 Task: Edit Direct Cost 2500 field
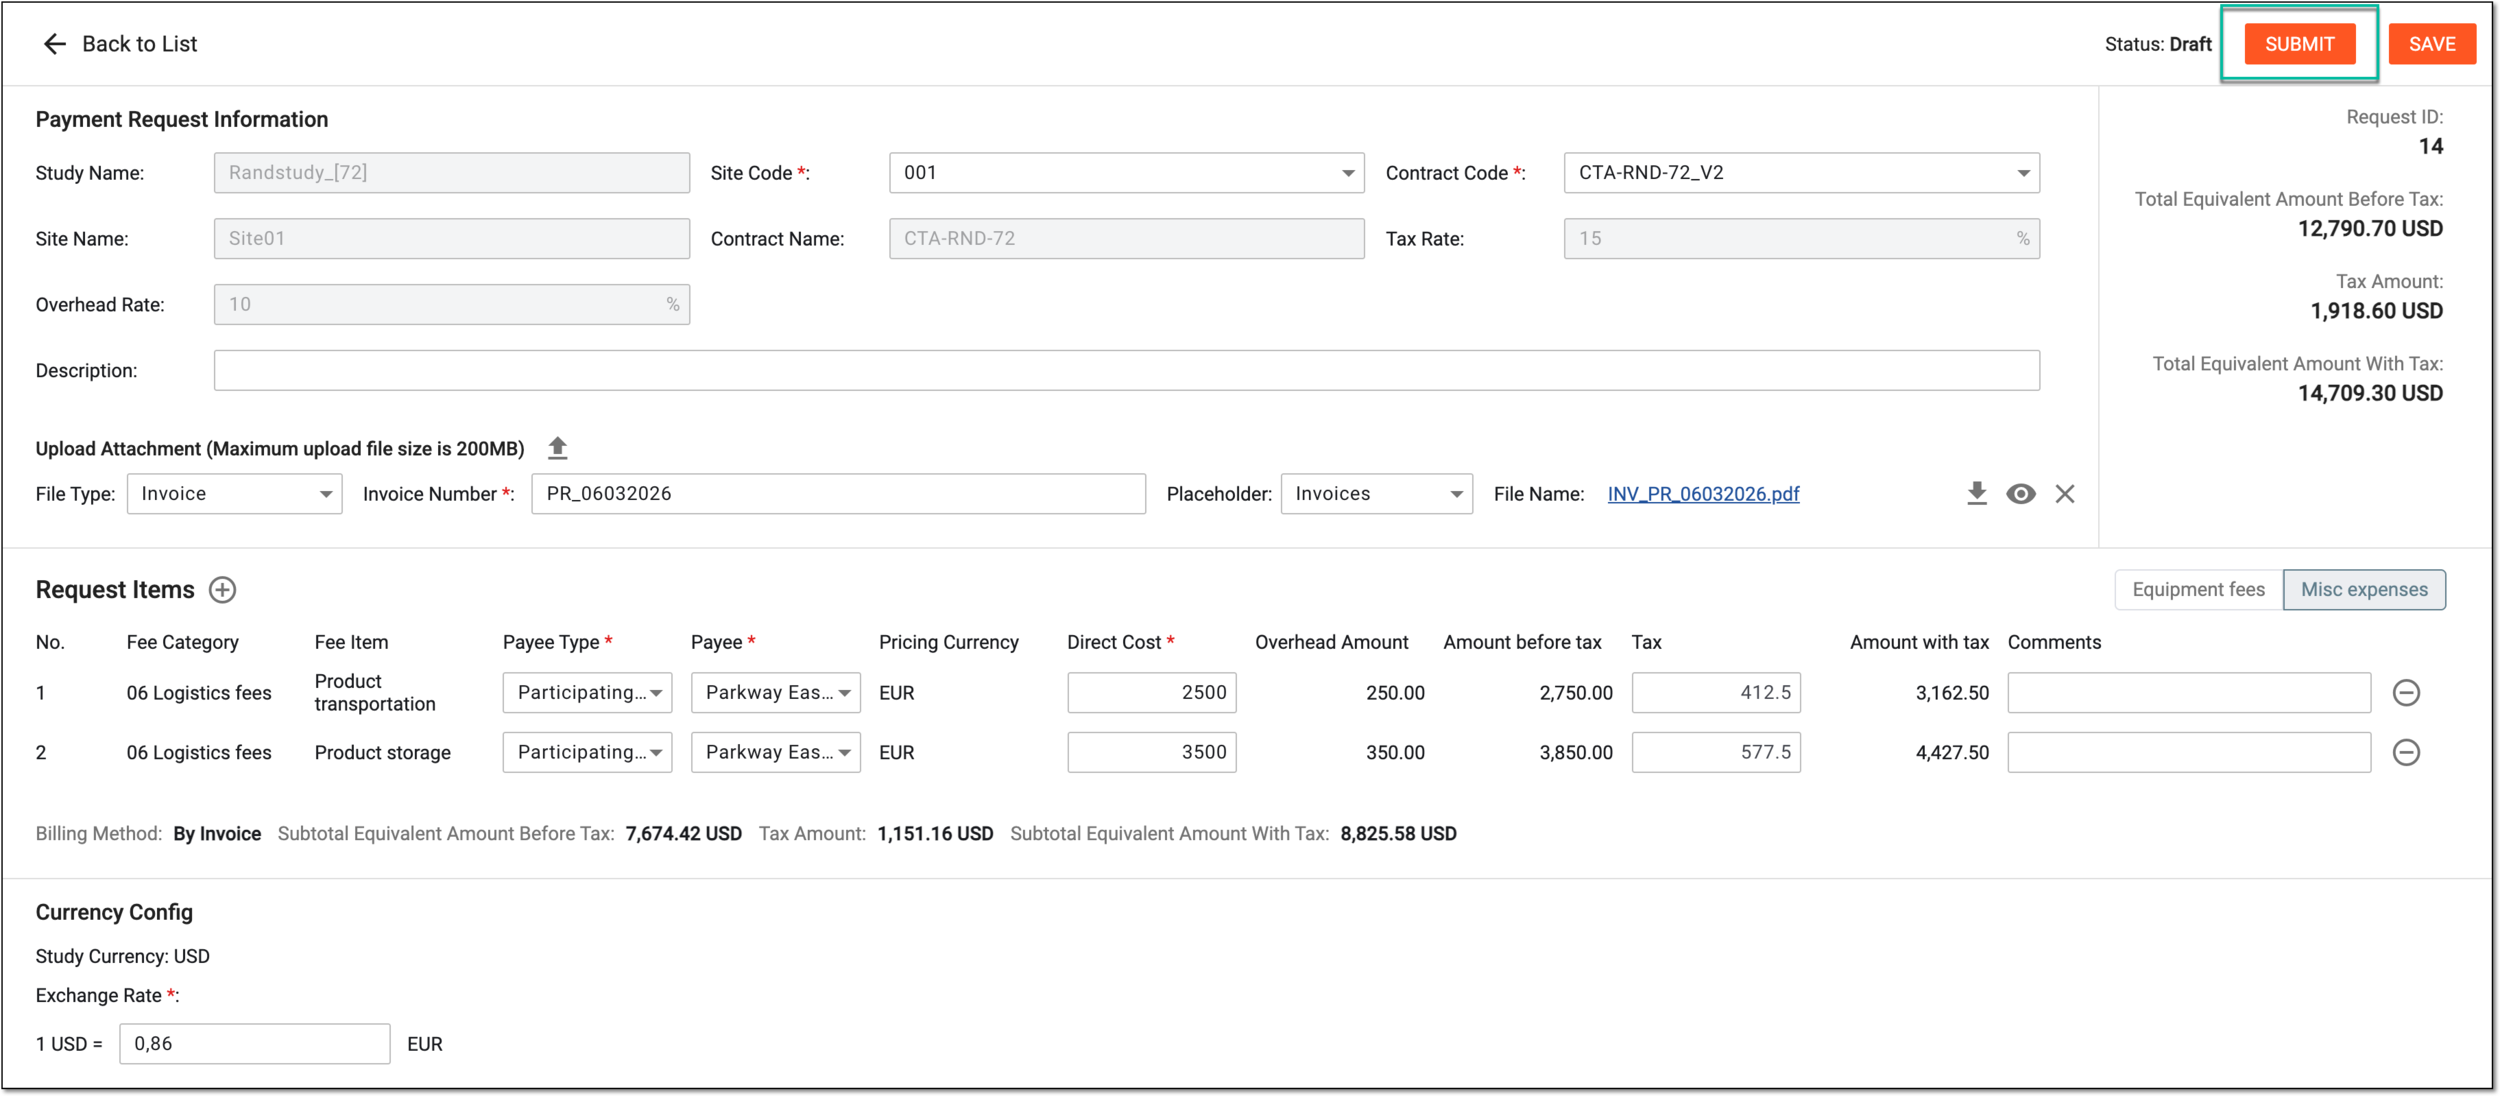tap(1152, 692)
